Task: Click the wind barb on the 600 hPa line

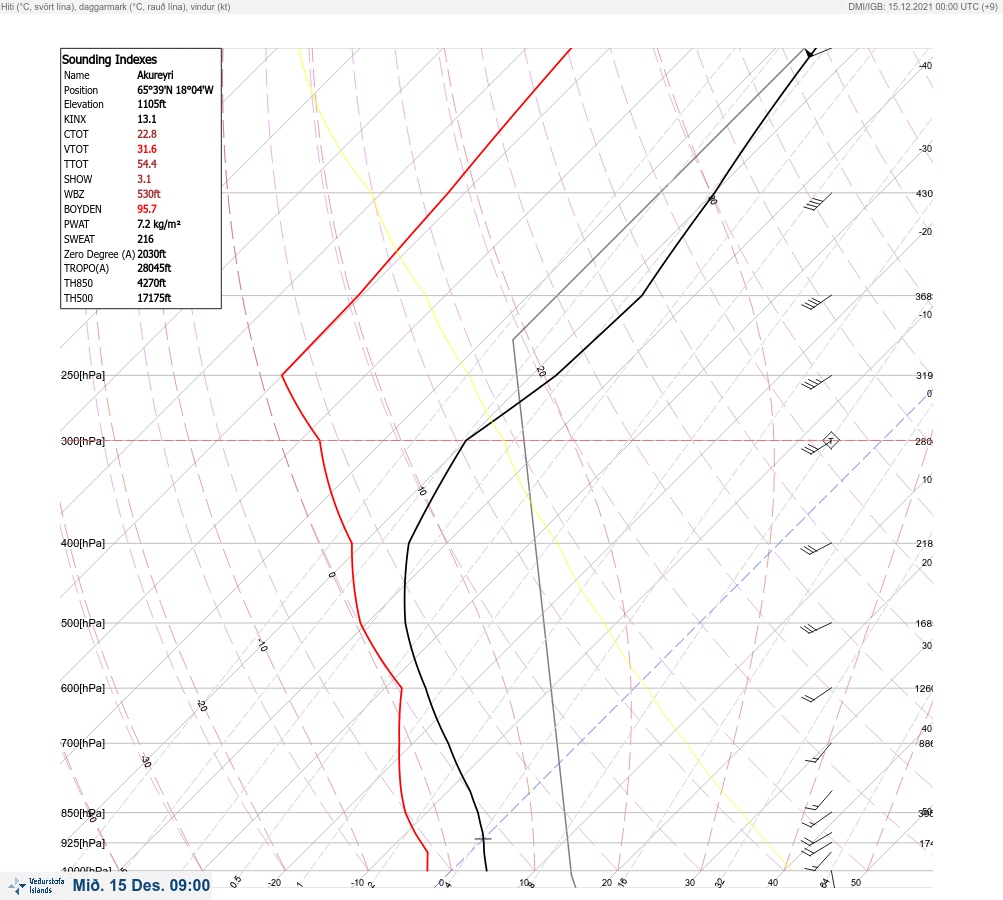Action: tap(817, 694)
